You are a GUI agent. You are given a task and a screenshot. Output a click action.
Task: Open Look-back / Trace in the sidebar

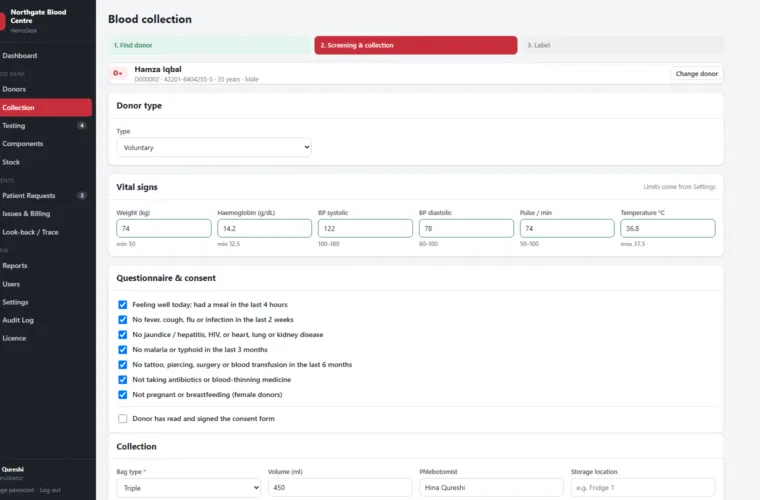(46, 232)
